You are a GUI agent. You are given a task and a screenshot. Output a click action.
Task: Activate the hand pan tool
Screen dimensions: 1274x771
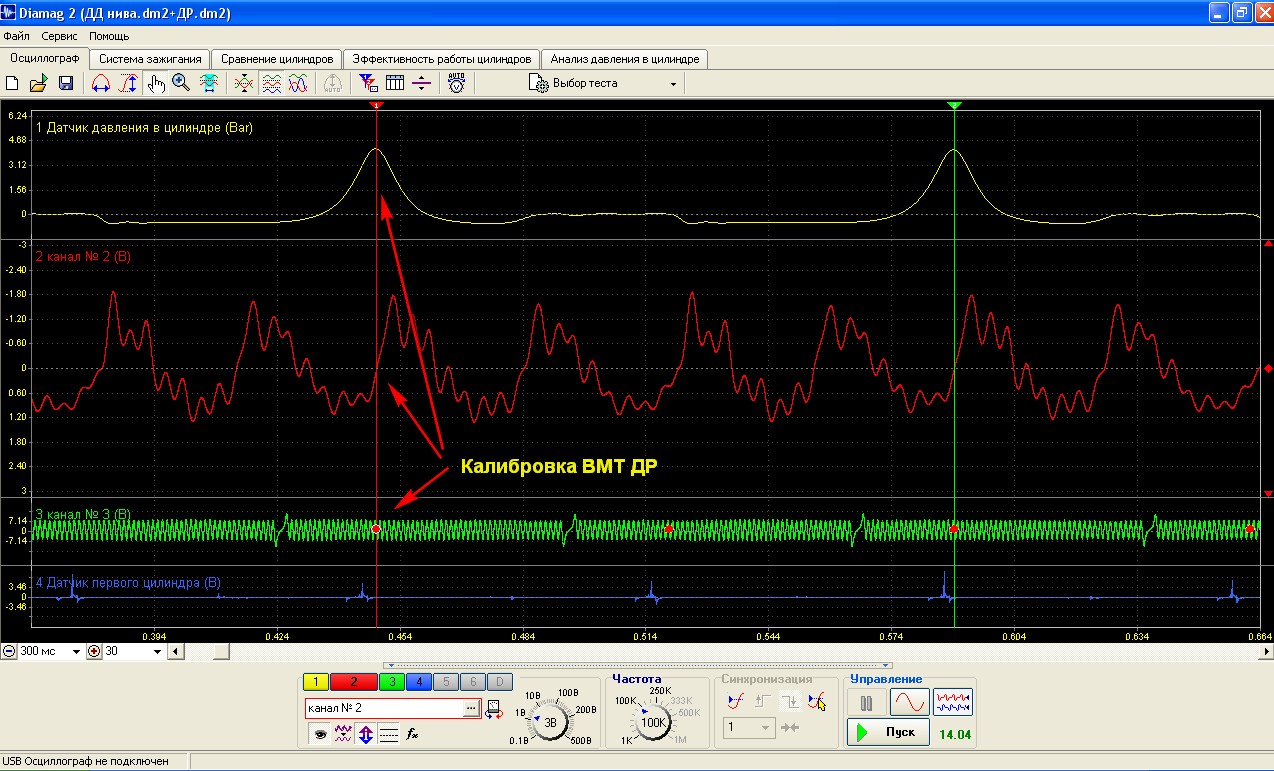[155, 84]
